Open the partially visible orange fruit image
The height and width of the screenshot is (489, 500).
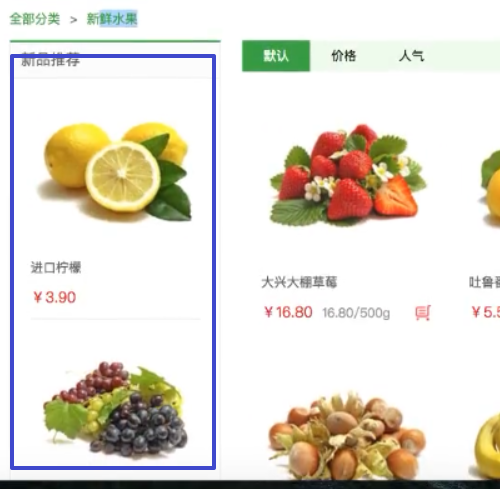[x=490, y=187]
